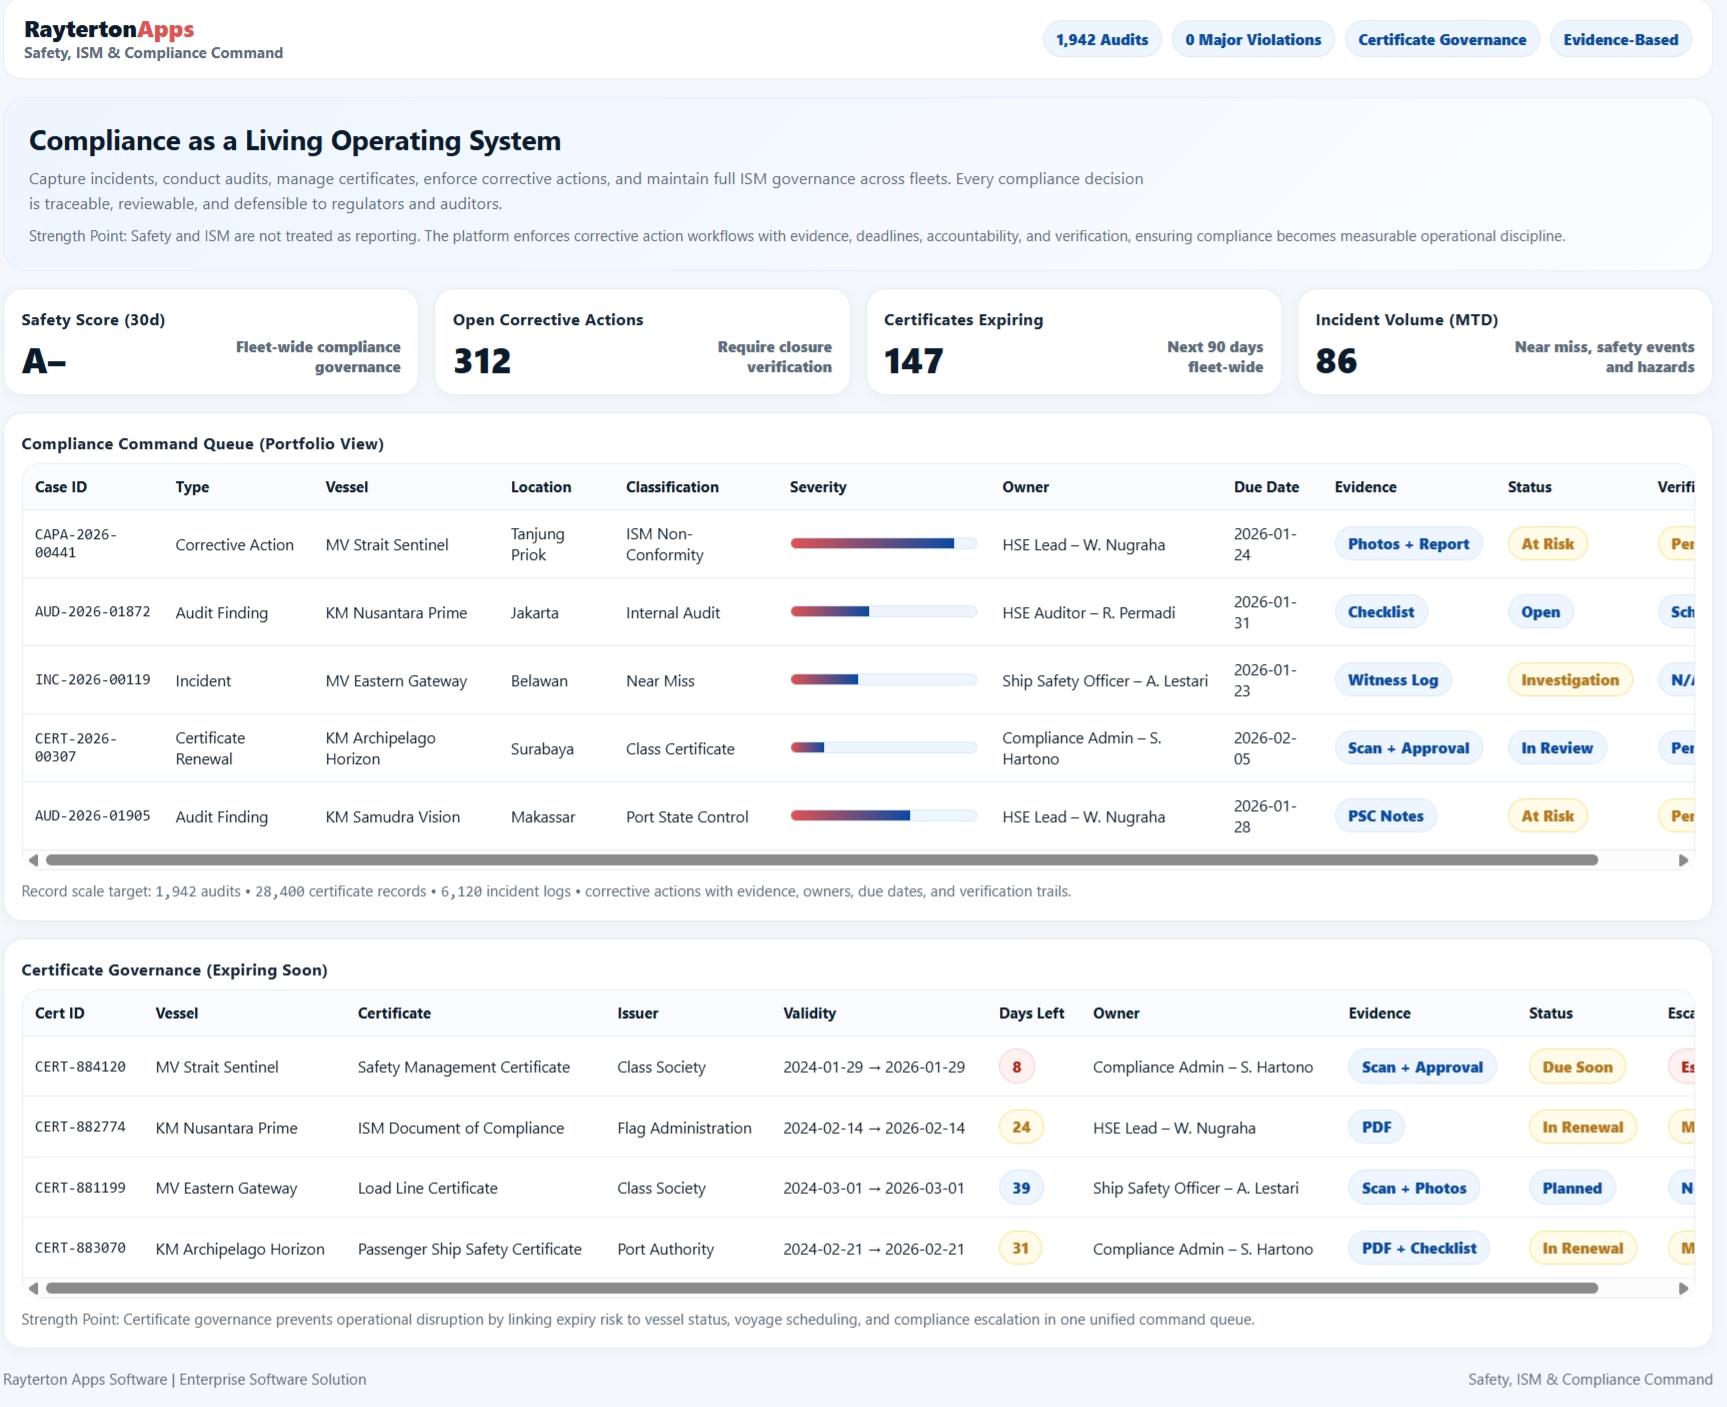This screenshot has height=1407, width=1727.
Task: Toggle Investigation status on the Near Miss incident
Action: tap(1568, 679)
